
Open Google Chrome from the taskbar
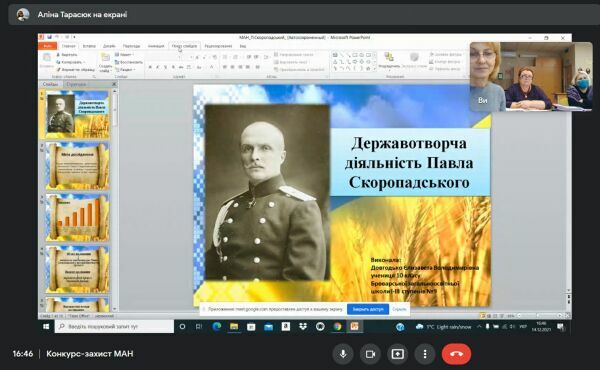pos(337,326)
